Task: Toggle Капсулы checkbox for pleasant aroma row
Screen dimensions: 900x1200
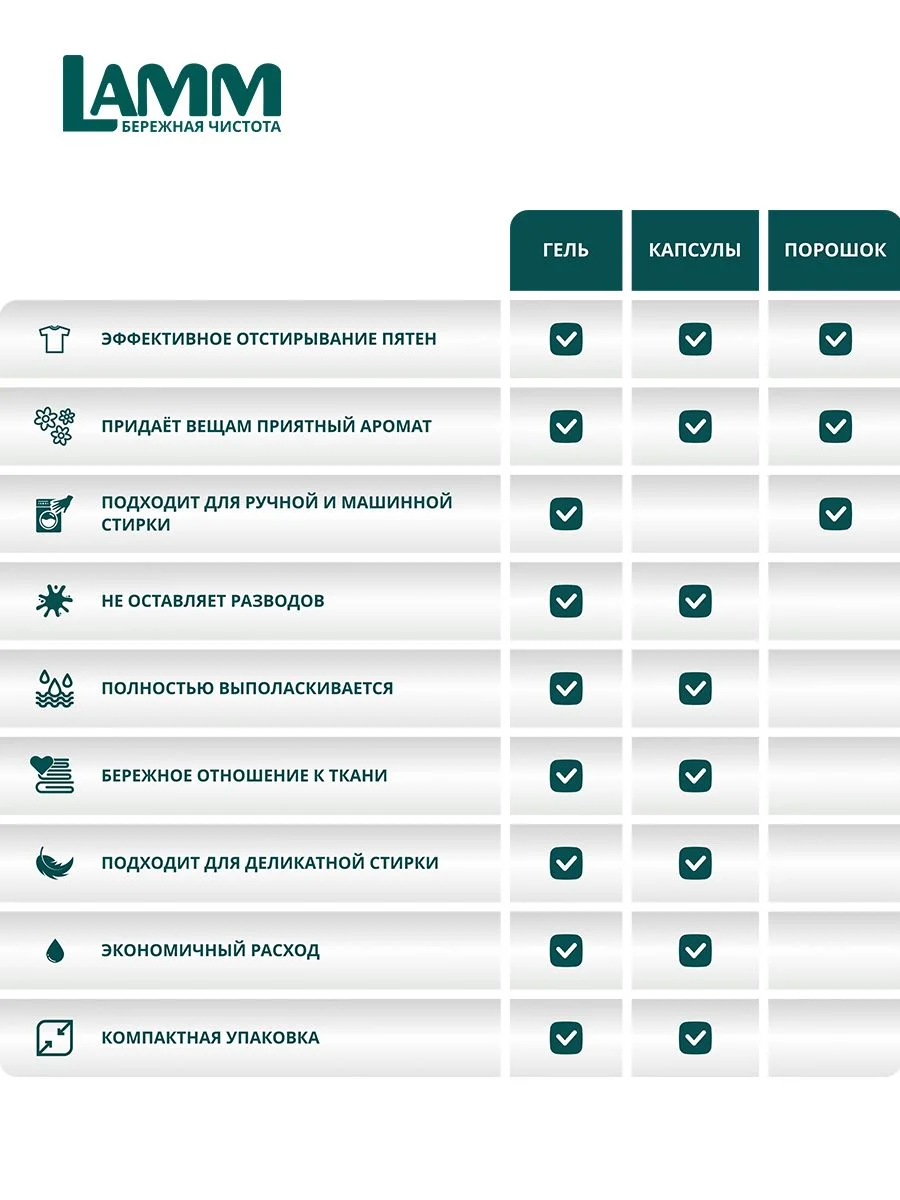Action: pyautogui.click(x=695, y=426)
